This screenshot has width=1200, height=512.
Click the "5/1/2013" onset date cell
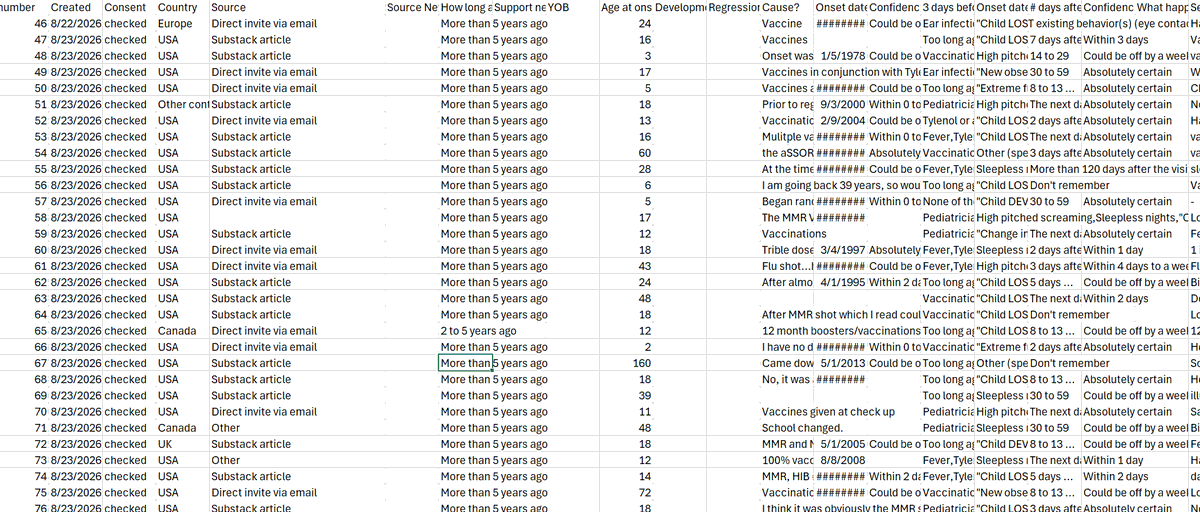841,363
